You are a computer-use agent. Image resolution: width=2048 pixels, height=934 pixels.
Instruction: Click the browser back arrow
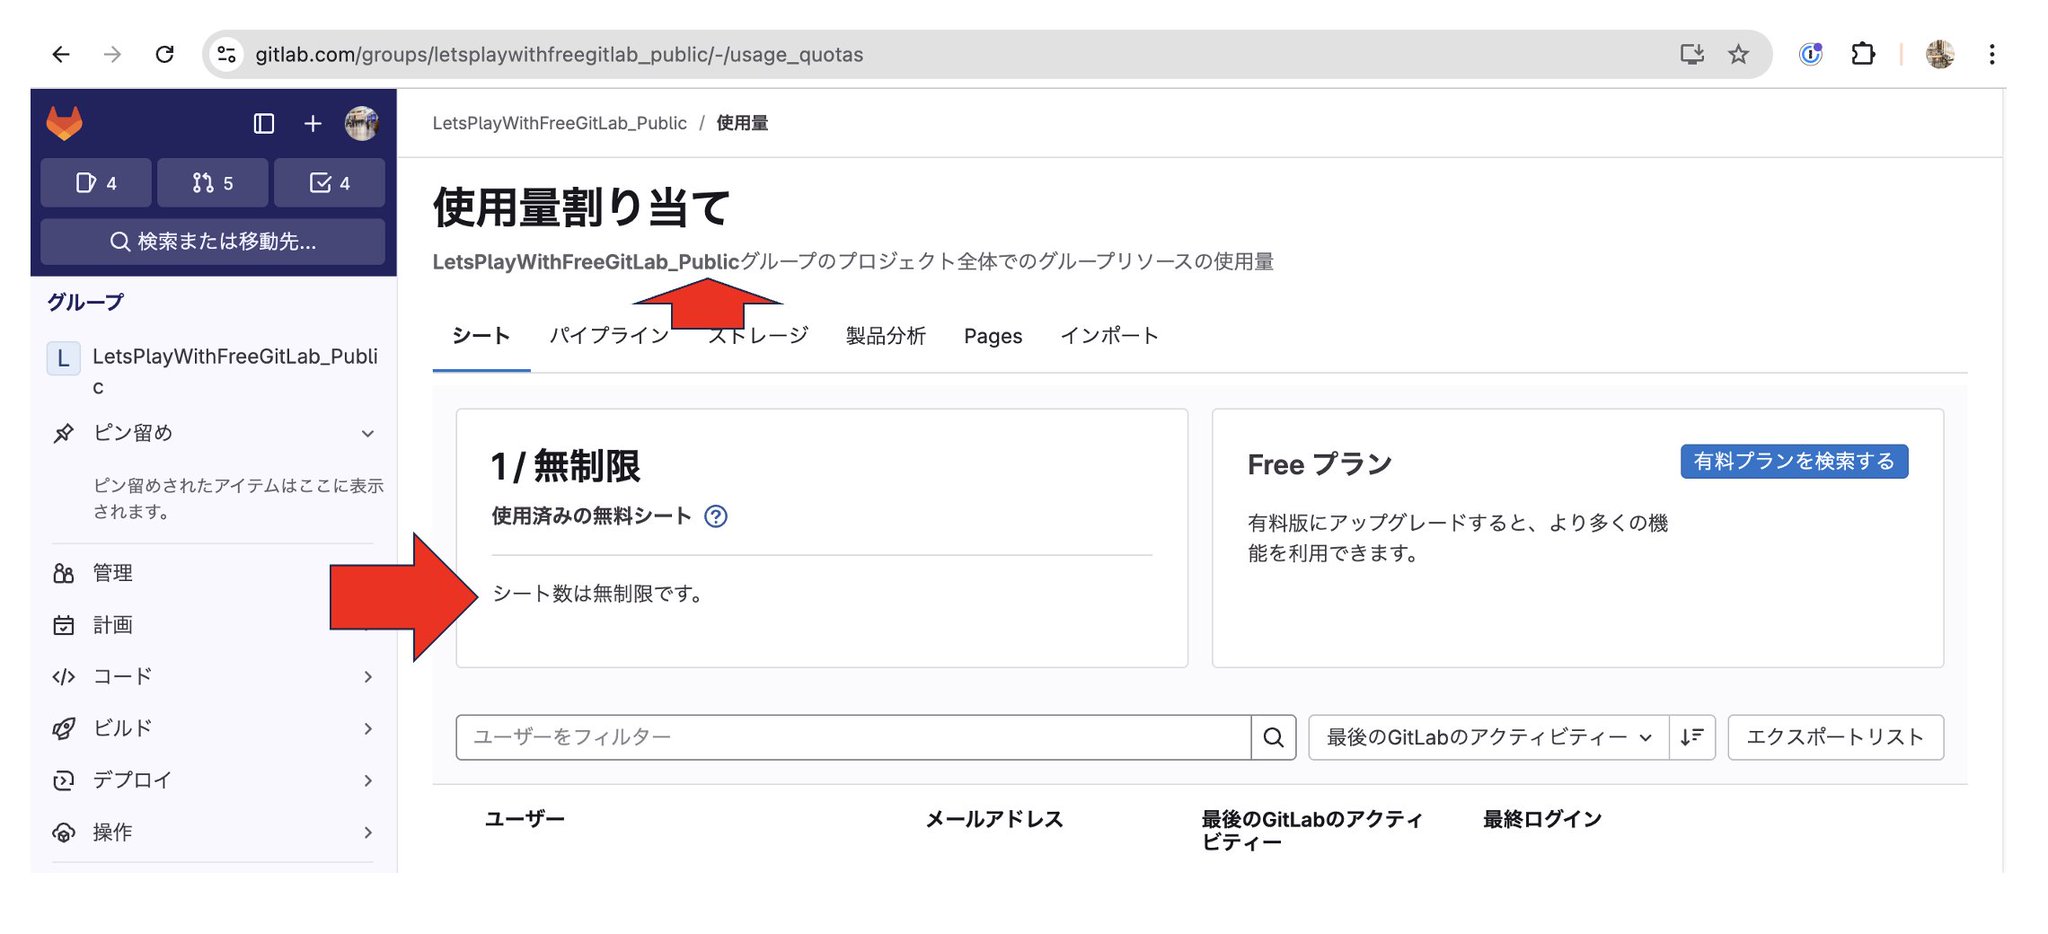click(x=61, y=54)
